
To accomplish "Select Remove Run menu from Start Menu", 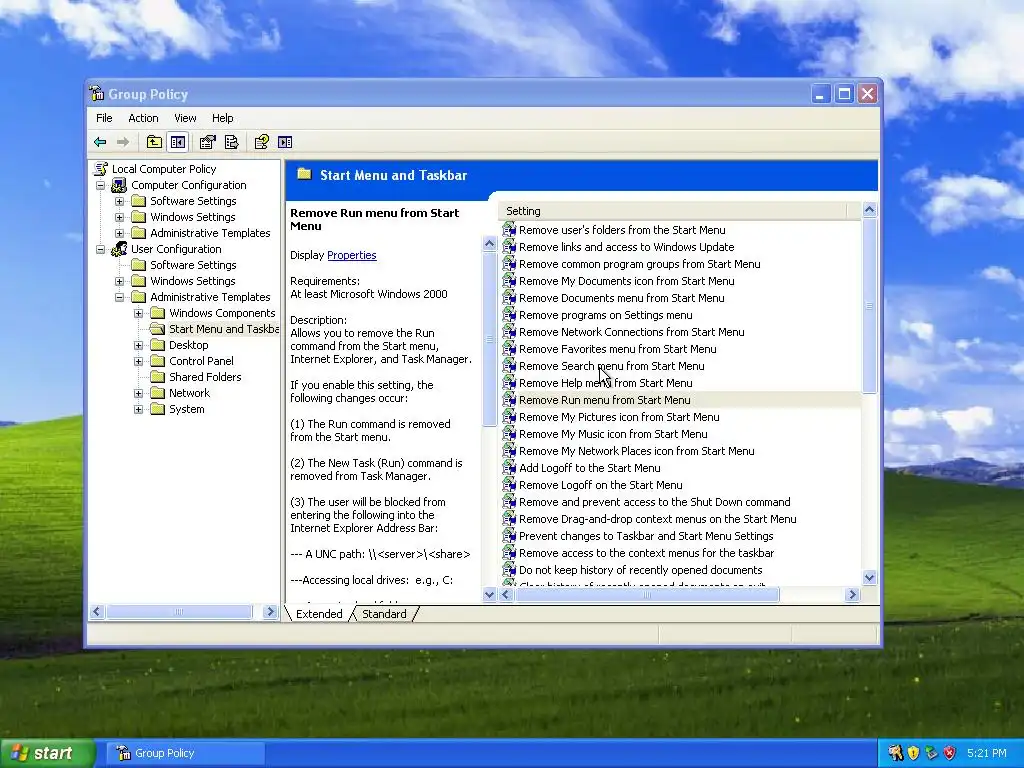I will [x=604, y=400].
